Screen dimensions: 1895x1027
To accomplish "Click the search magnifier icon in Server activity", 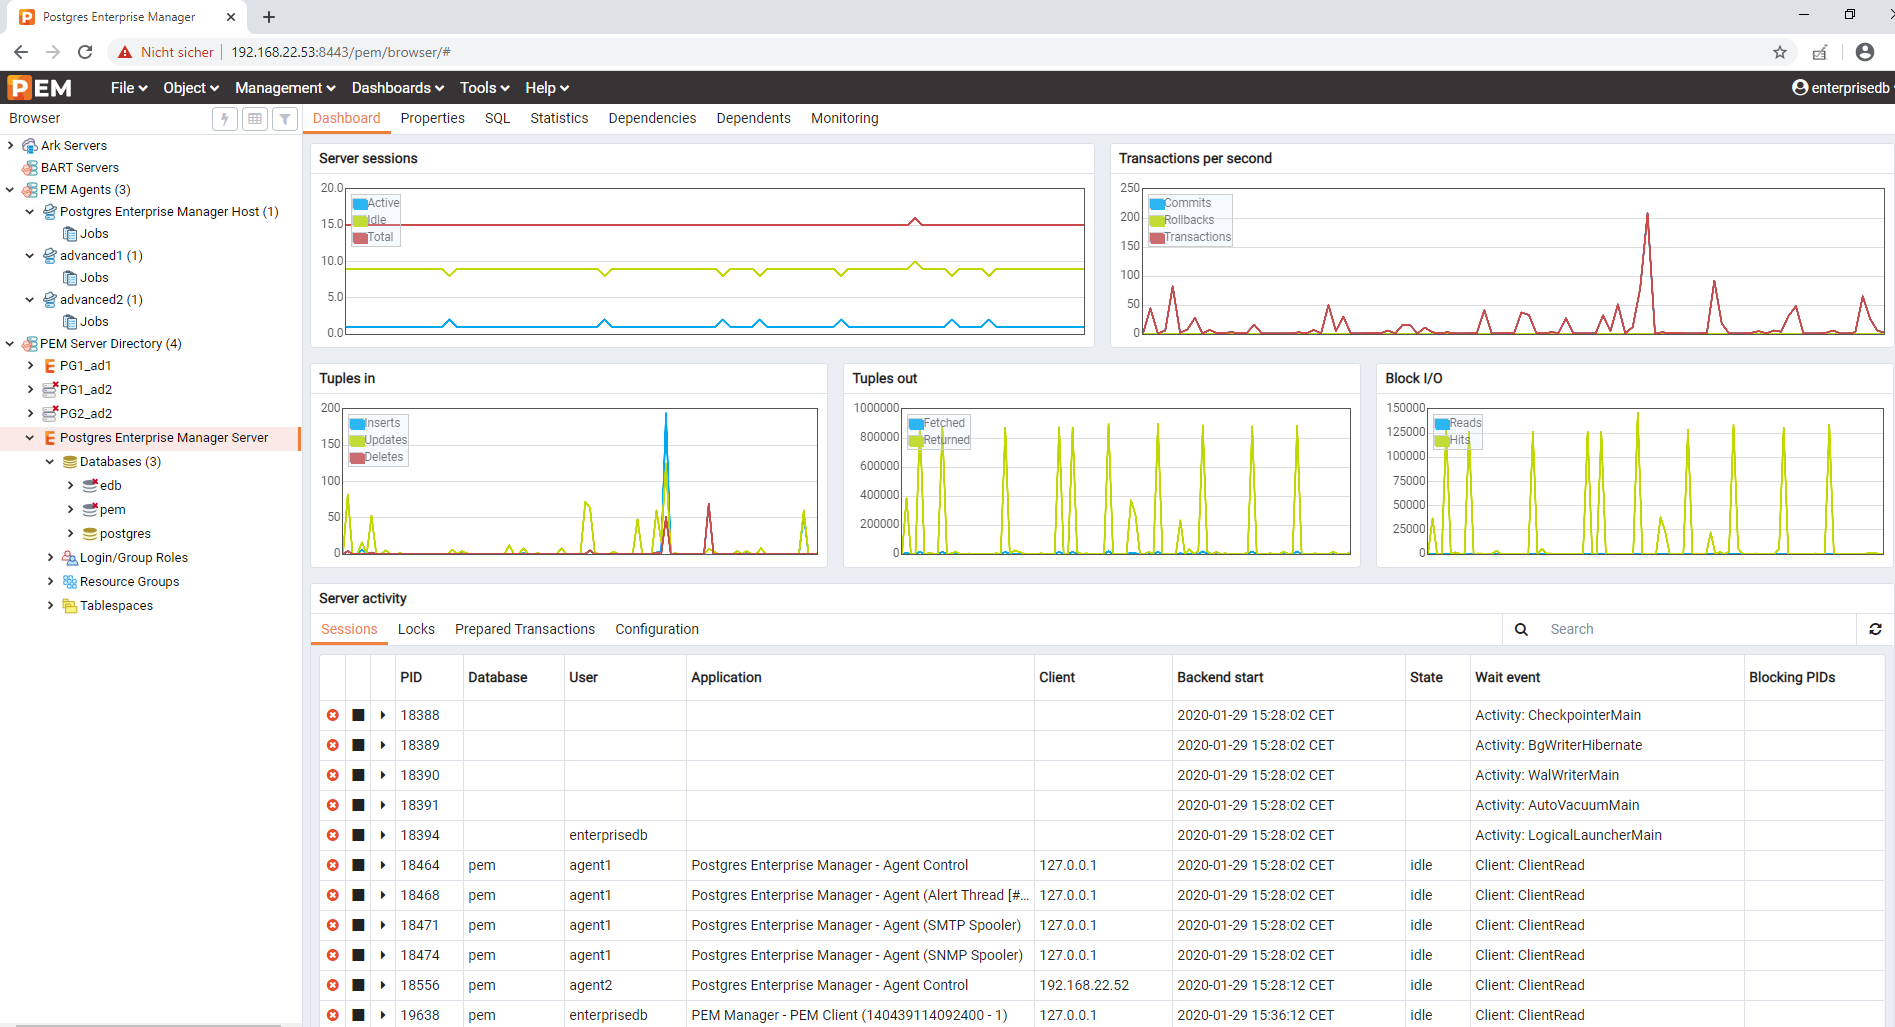I will coord(1521,629).
